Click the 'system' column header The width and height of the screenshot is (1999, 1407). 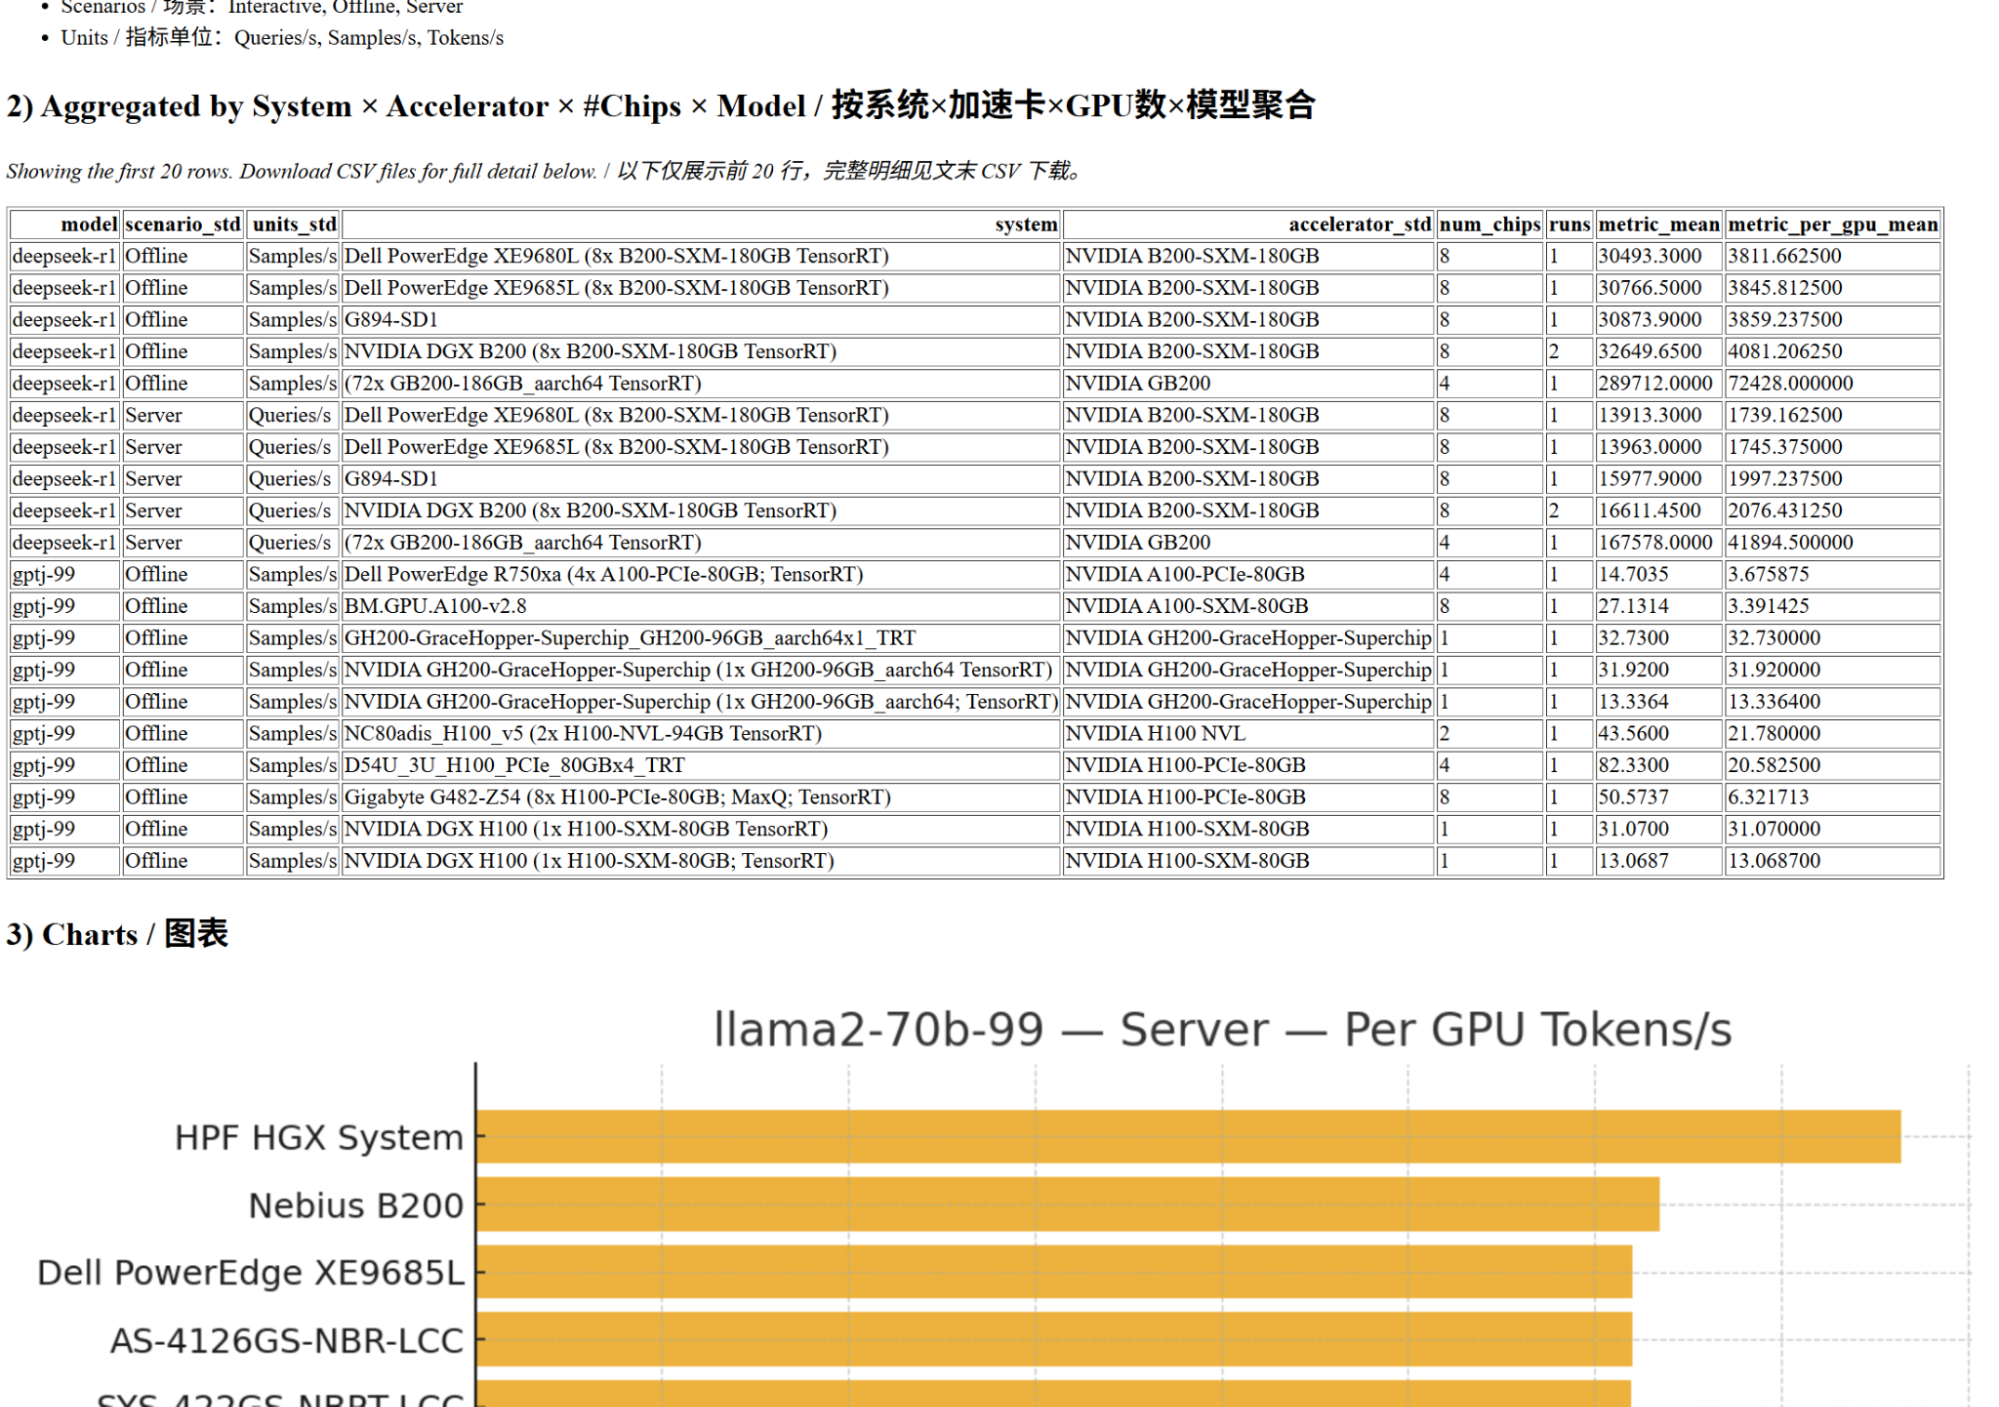click(1025, 224)
